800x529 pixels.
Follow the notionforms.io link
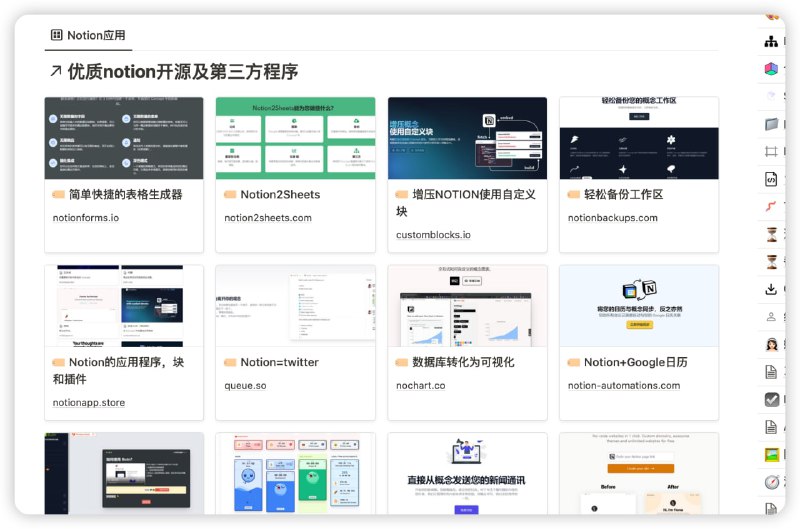[x=86, y=218]
